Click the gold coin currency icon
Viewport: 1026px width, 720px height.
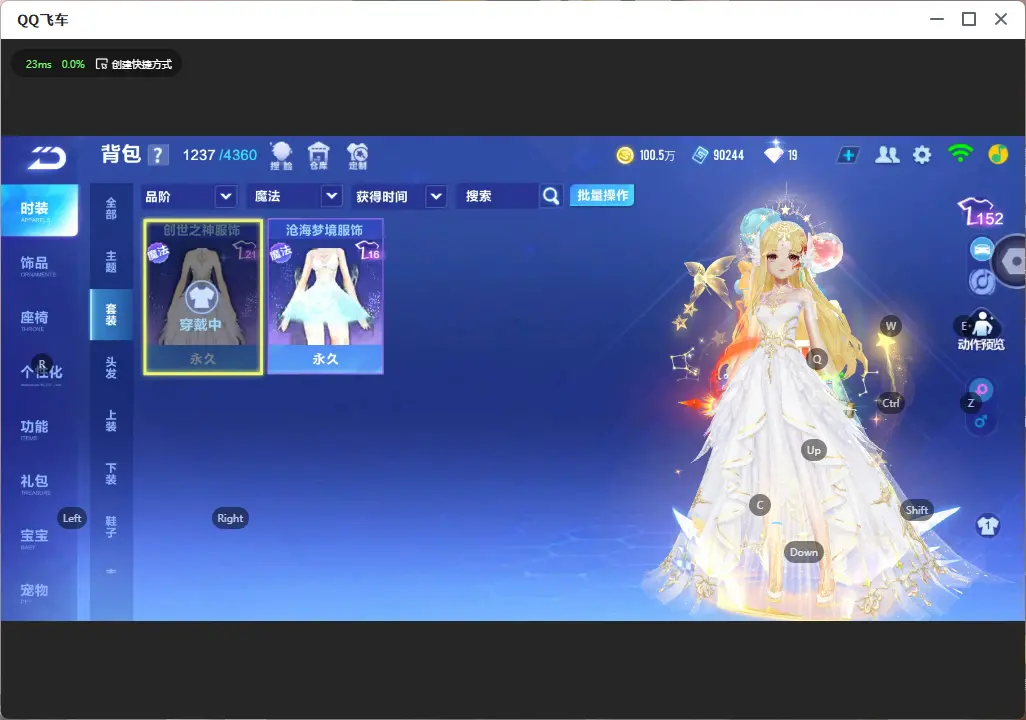[x=625, y=155]
